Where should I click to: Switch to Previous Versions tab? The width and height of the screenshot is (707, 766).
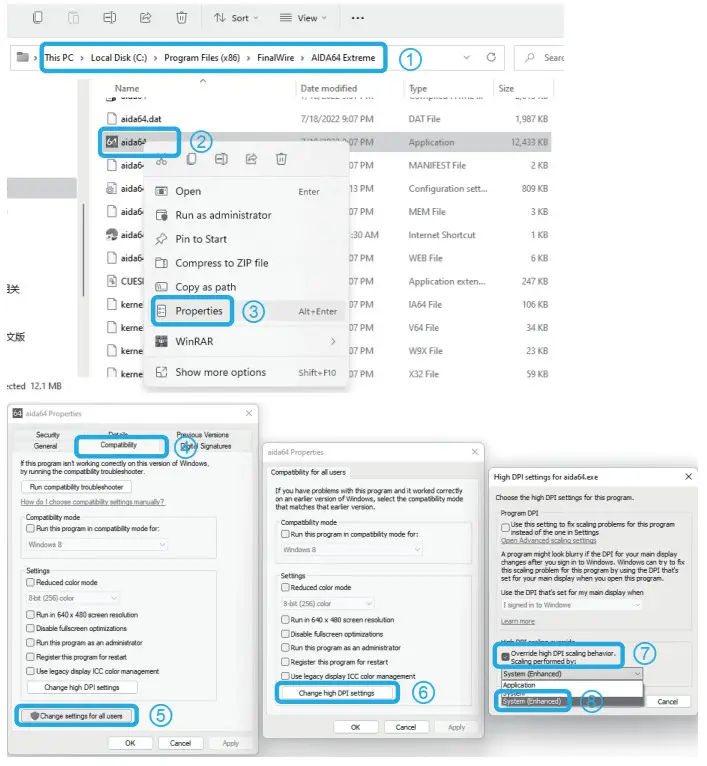(202, 434)
